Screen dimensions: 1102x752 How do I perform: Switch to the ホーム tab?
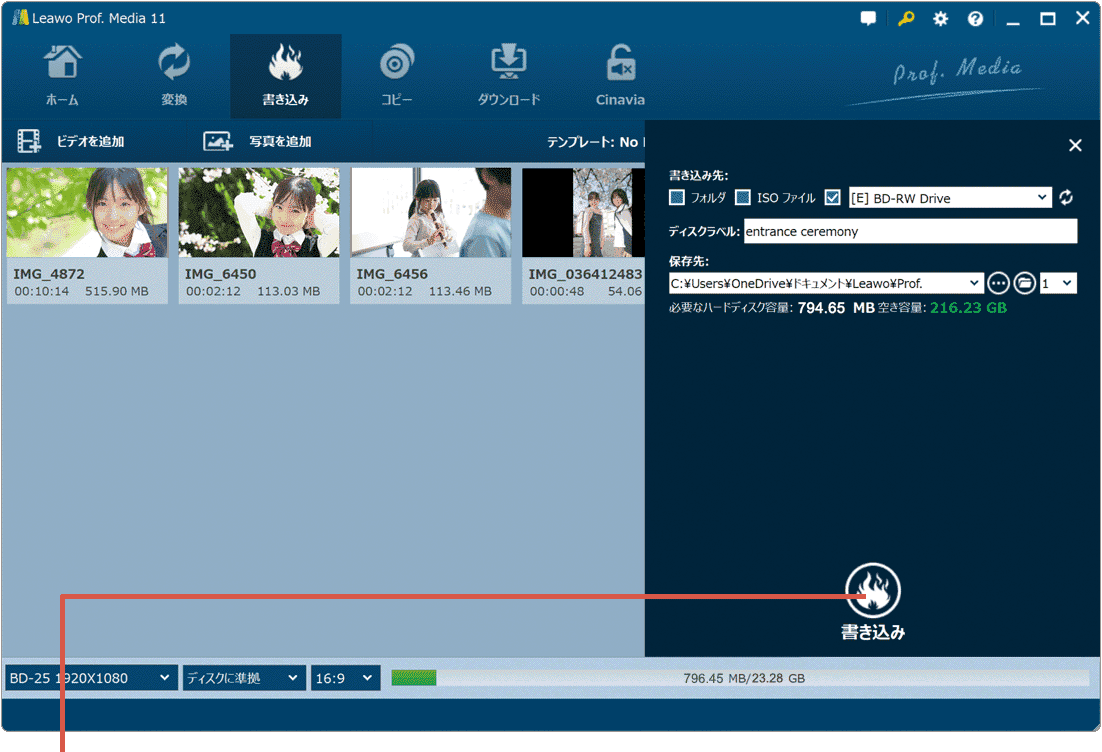point(62,76)
